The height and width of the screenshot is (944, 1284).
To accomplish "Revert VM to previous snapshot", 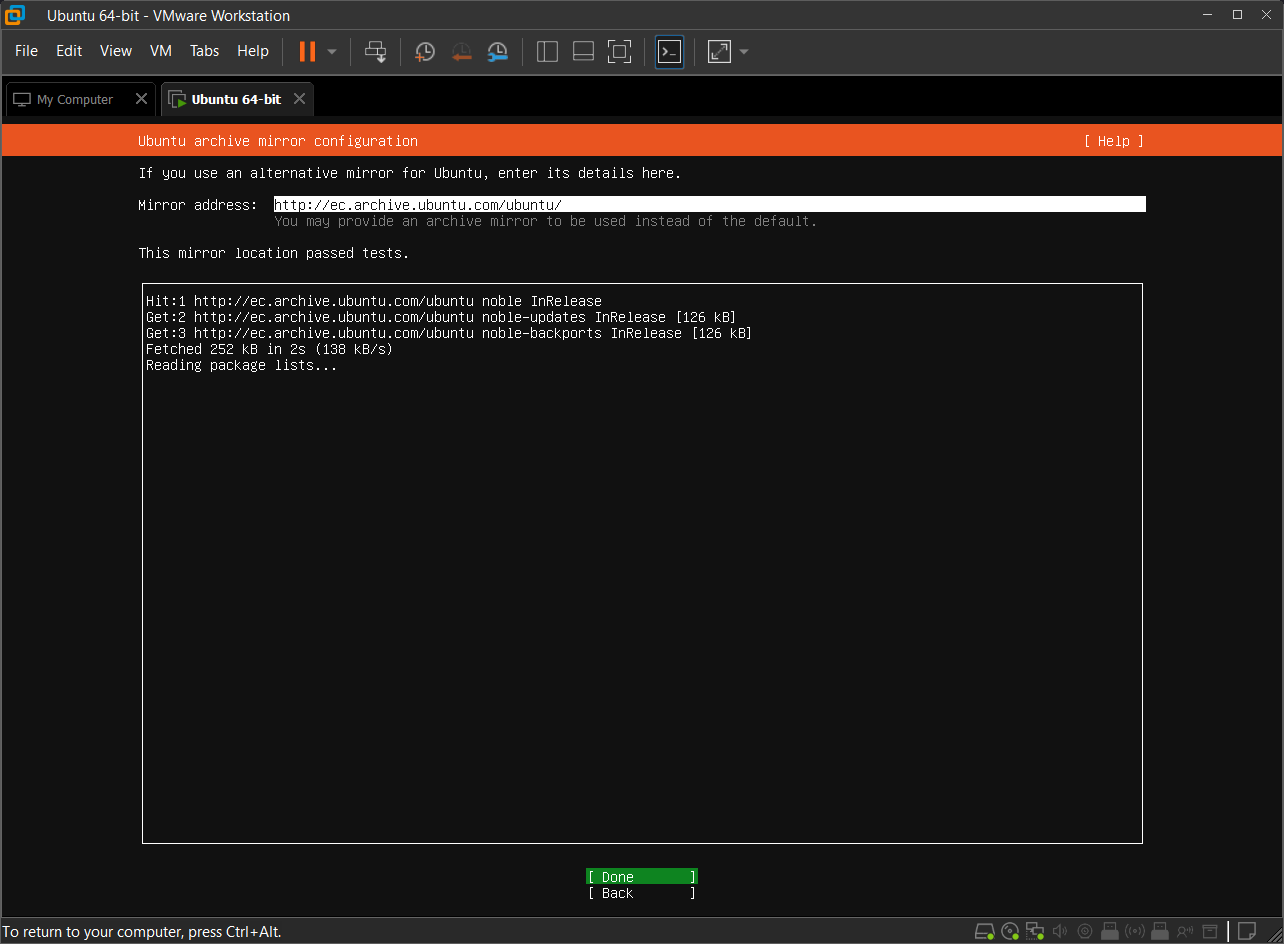I will point(461,51).
